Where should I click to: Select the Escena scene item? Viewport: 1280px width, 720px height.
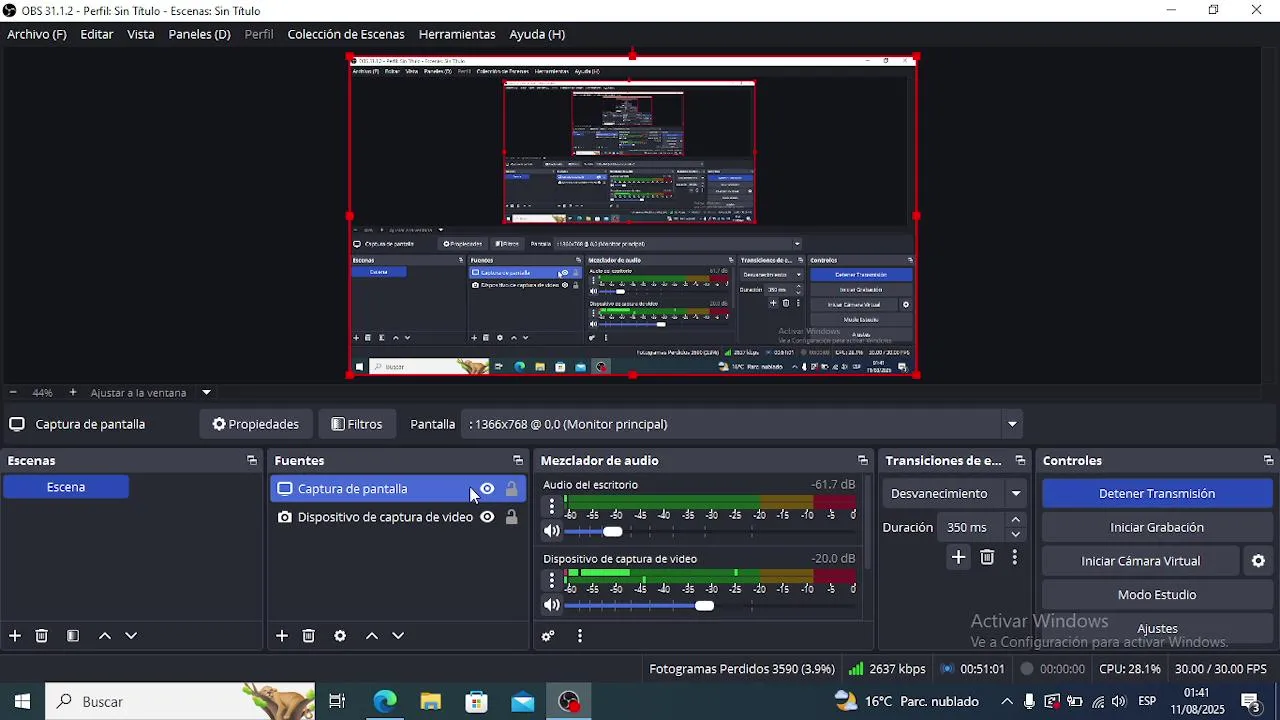point(66,487)
